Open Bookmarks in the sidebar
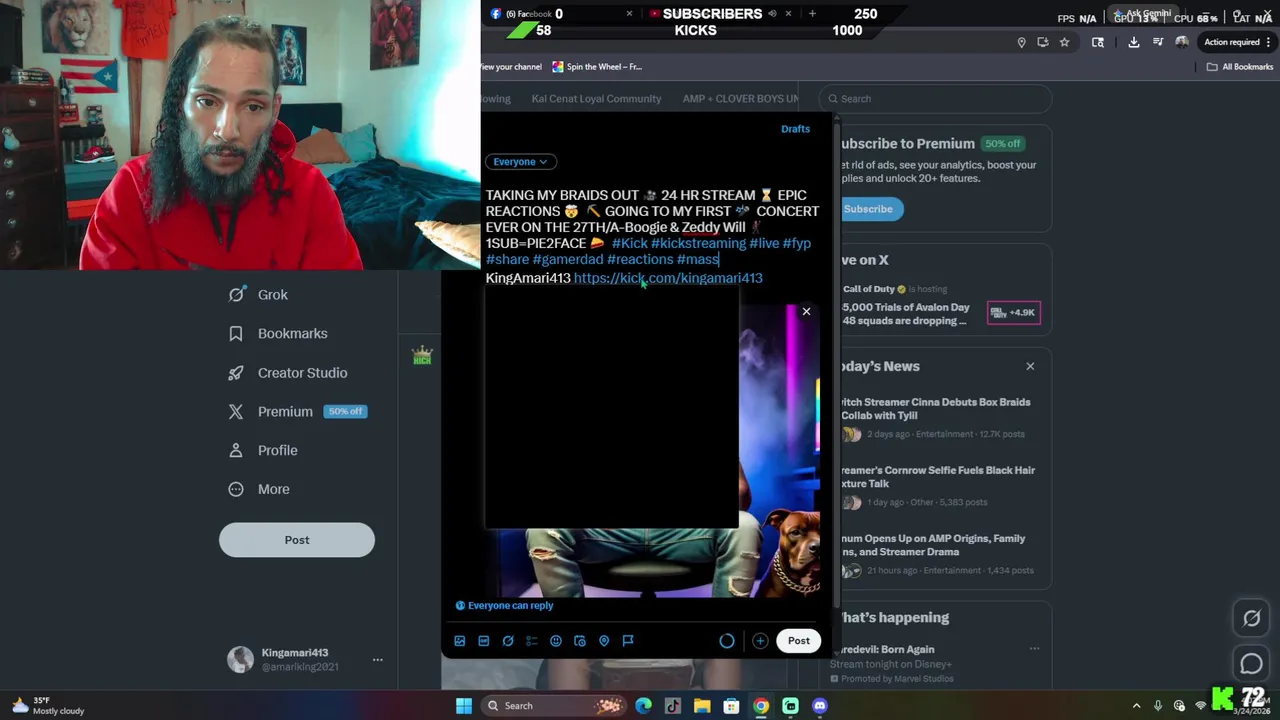Image resolution: width=1280 pixels, height=720 pixels. pyautogui.click(x=279, y=334)
